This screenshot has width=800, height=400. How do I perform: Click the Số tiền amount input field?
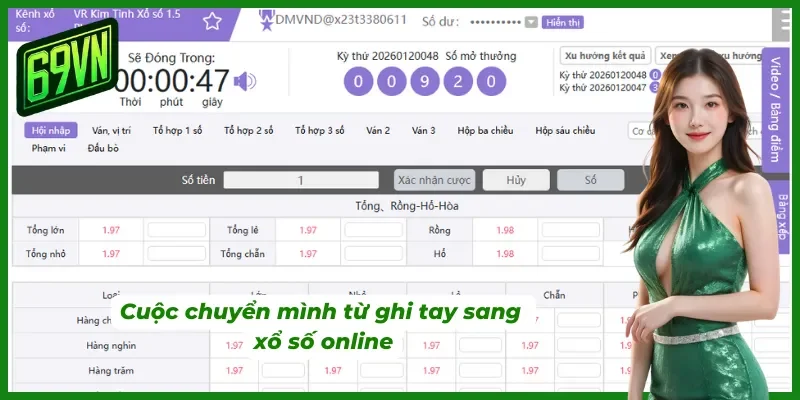point(301,180)
